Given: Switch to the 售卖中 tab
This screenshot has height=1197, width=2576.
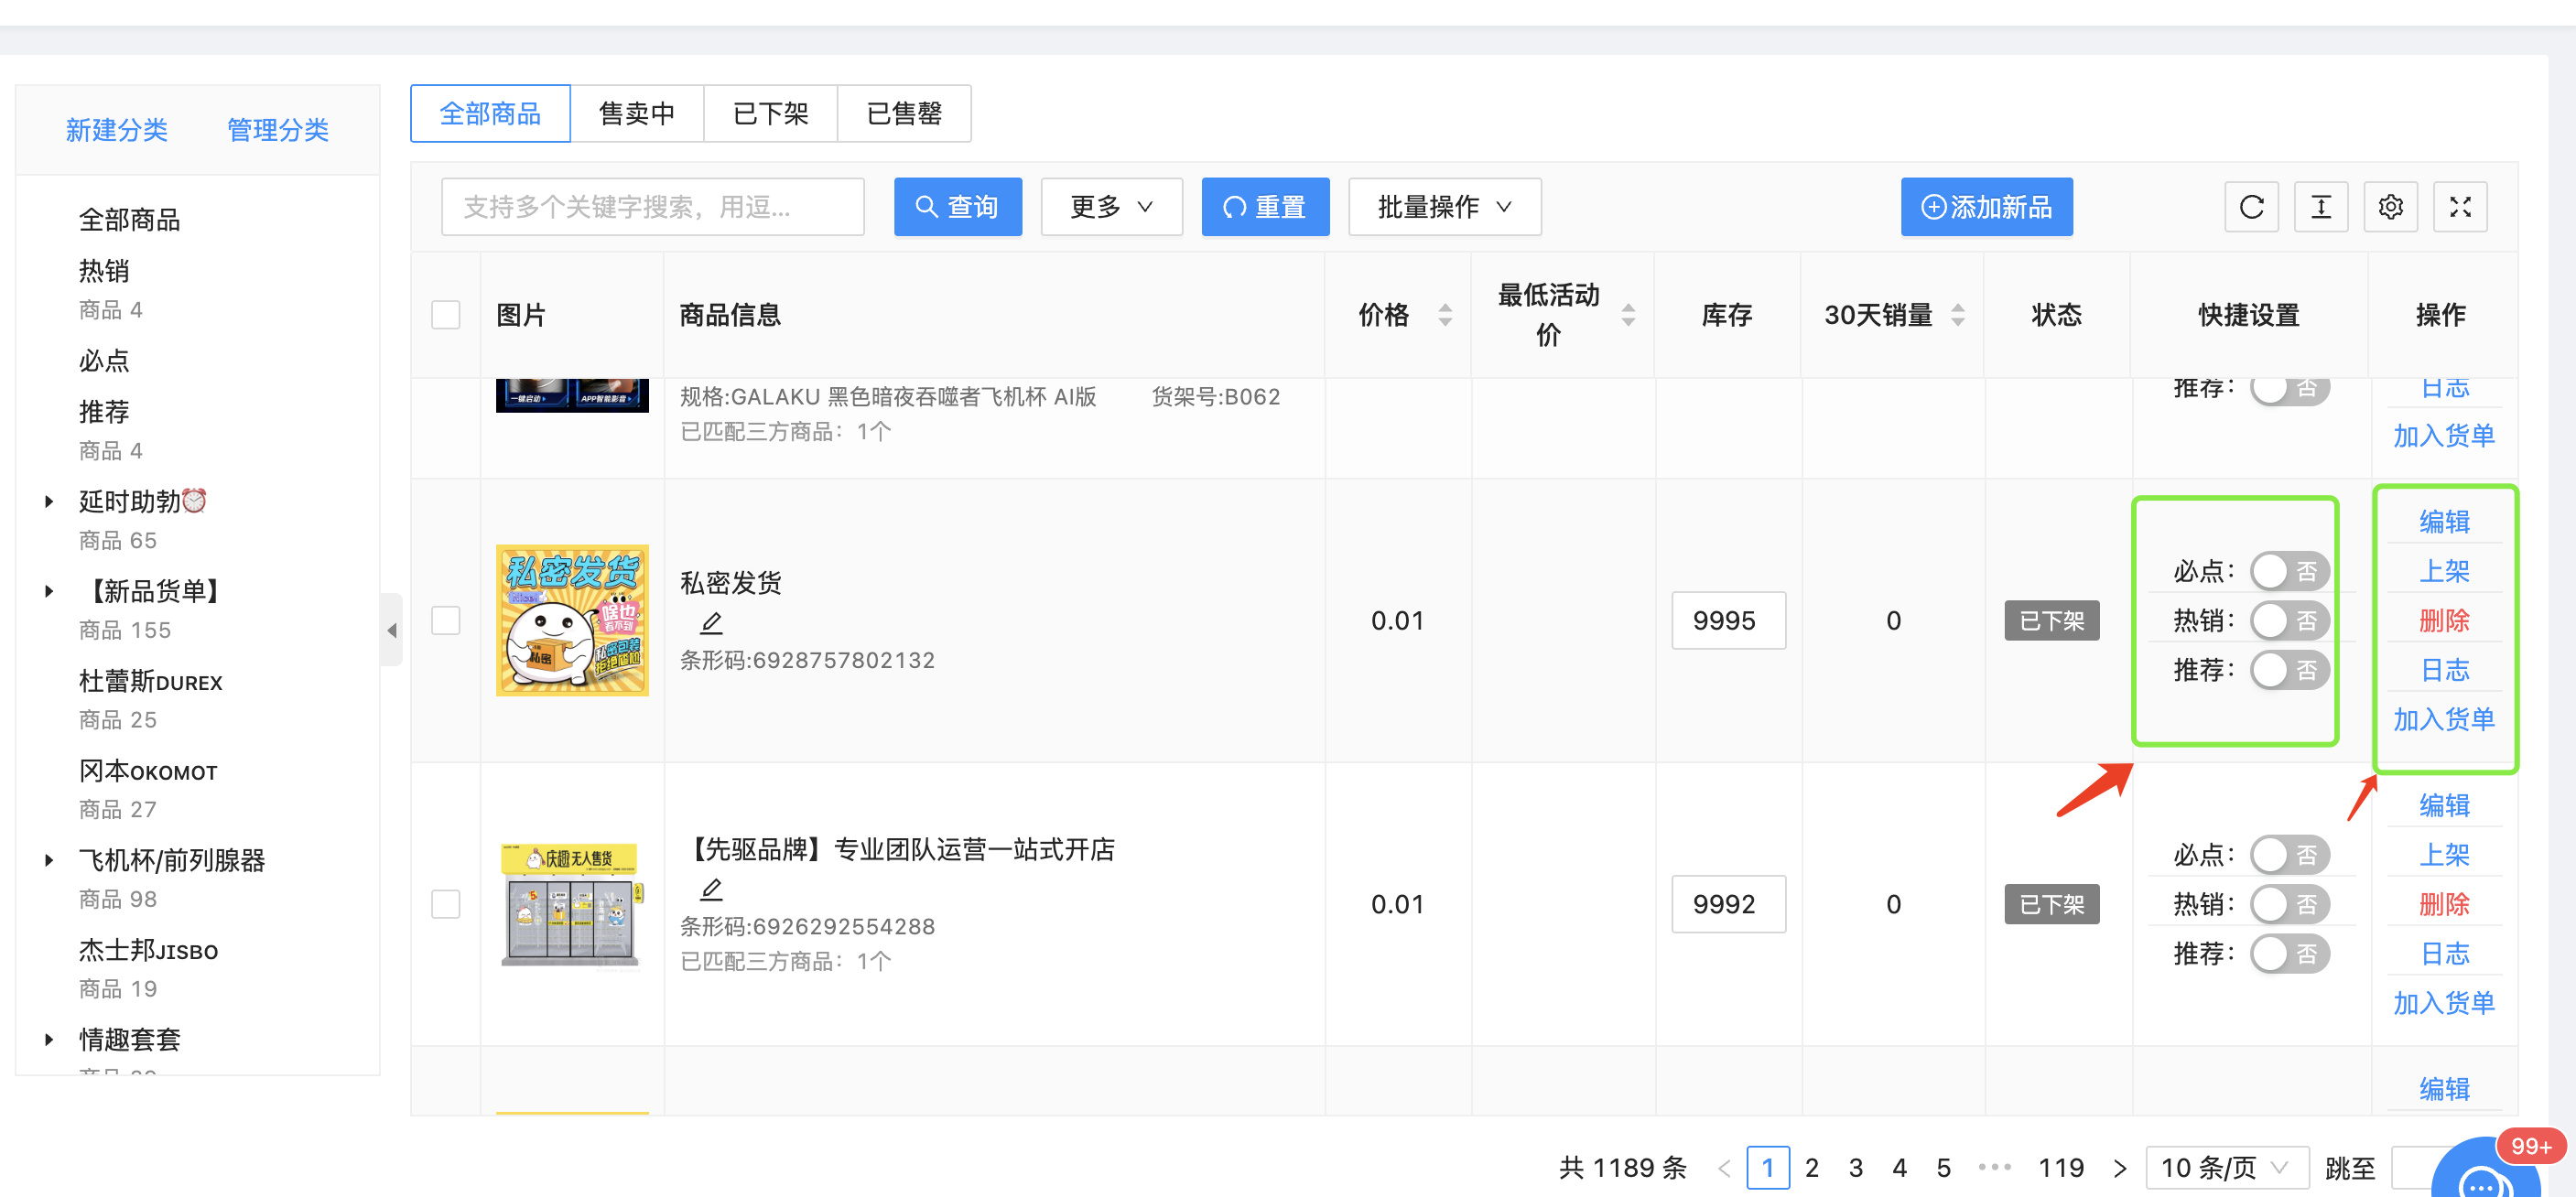Looking at the screenshot, I should coord(636,114).
